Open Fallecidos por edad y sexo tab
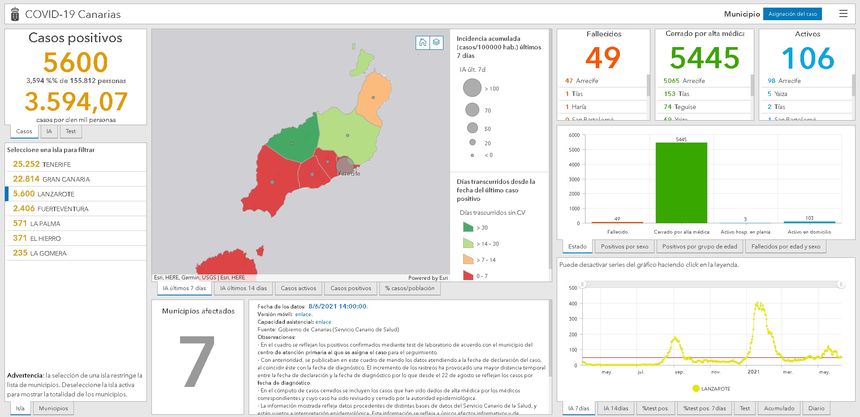The height and width of the screenshot is (417, 860). 785,245
